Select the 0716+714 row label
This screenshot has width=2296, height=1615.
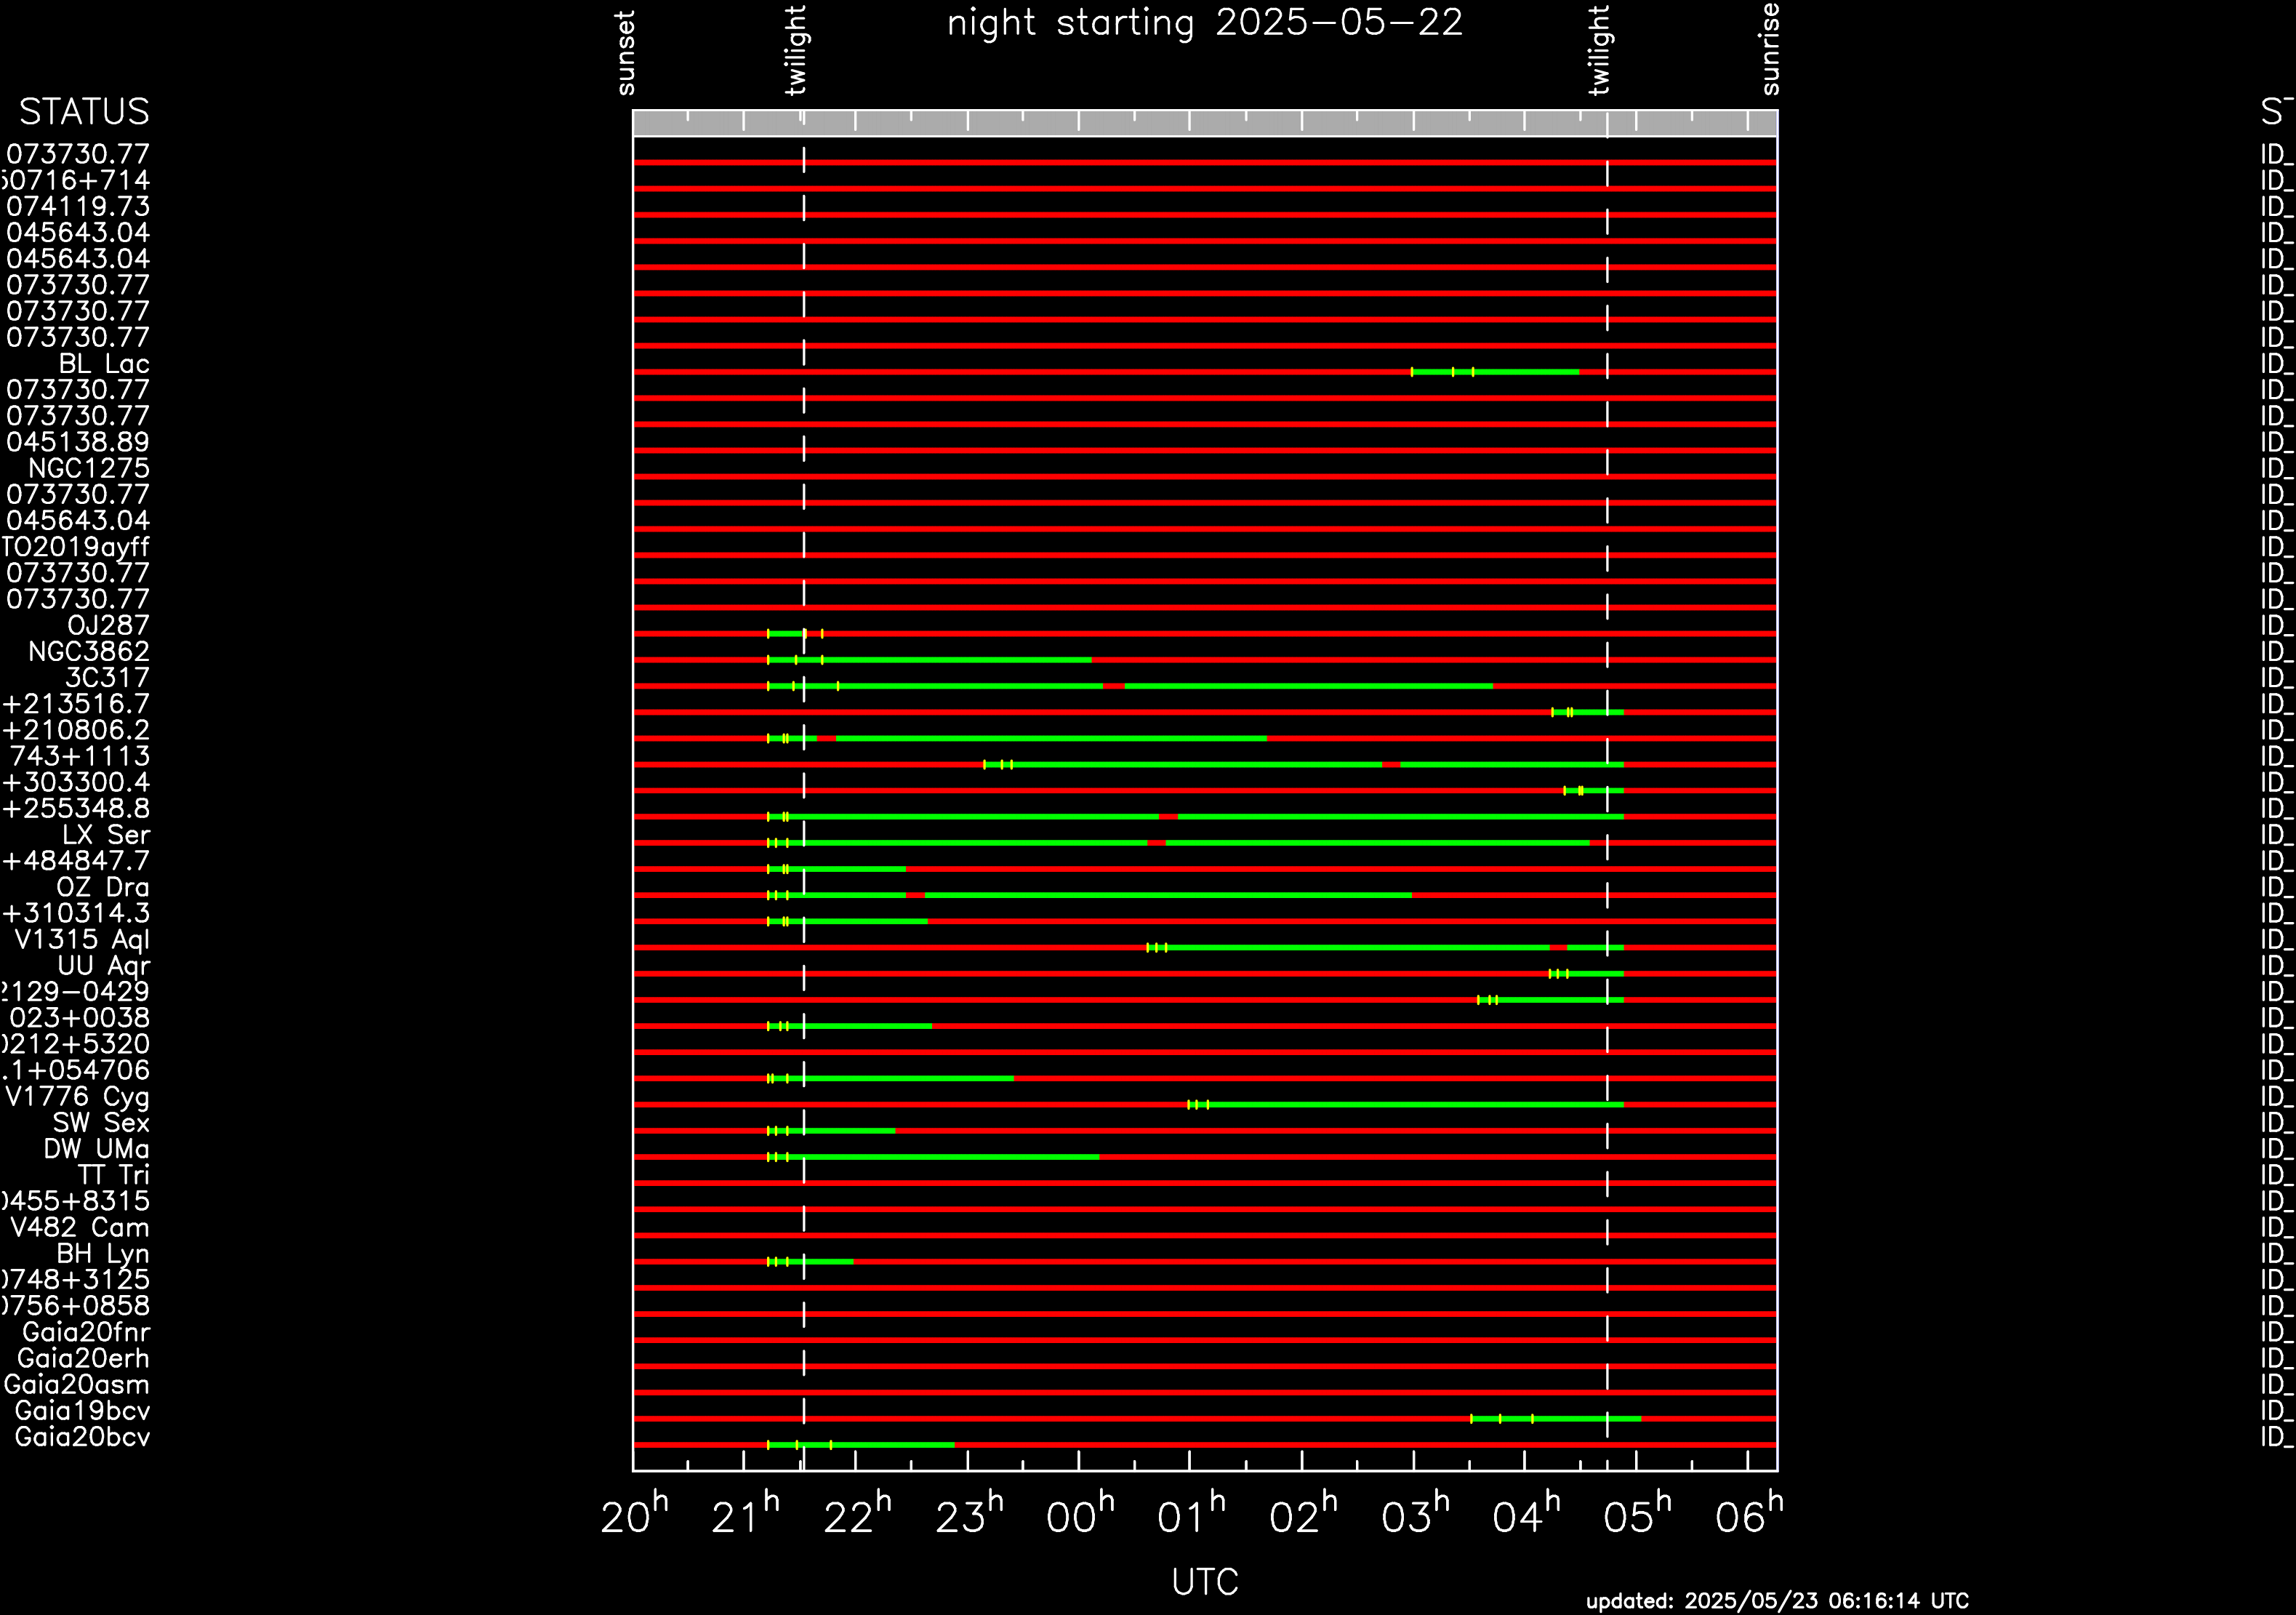point(75,181)
